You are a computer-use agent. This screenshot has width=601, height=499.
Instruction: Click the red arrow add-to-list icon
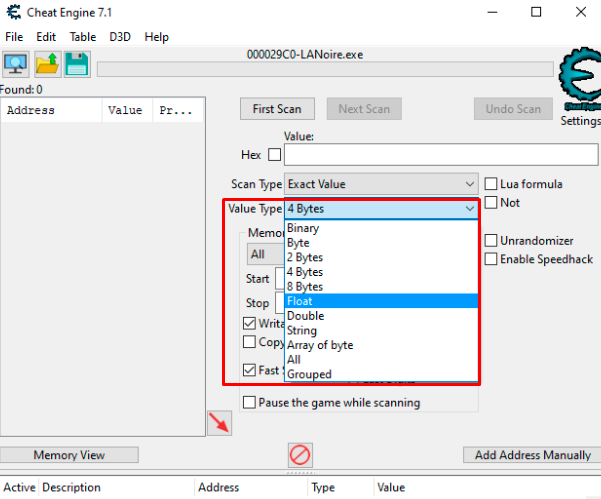pos(219,423)
